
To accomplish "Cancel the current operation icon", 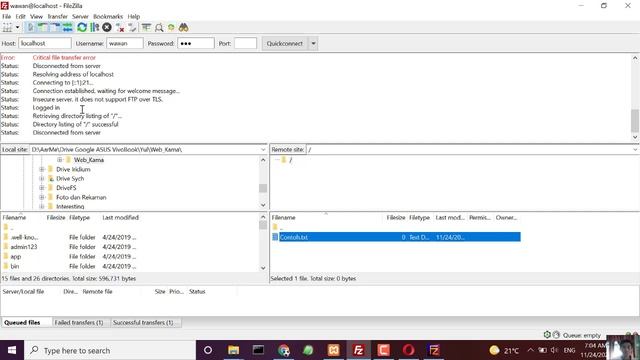I will (x=107, y=27).
